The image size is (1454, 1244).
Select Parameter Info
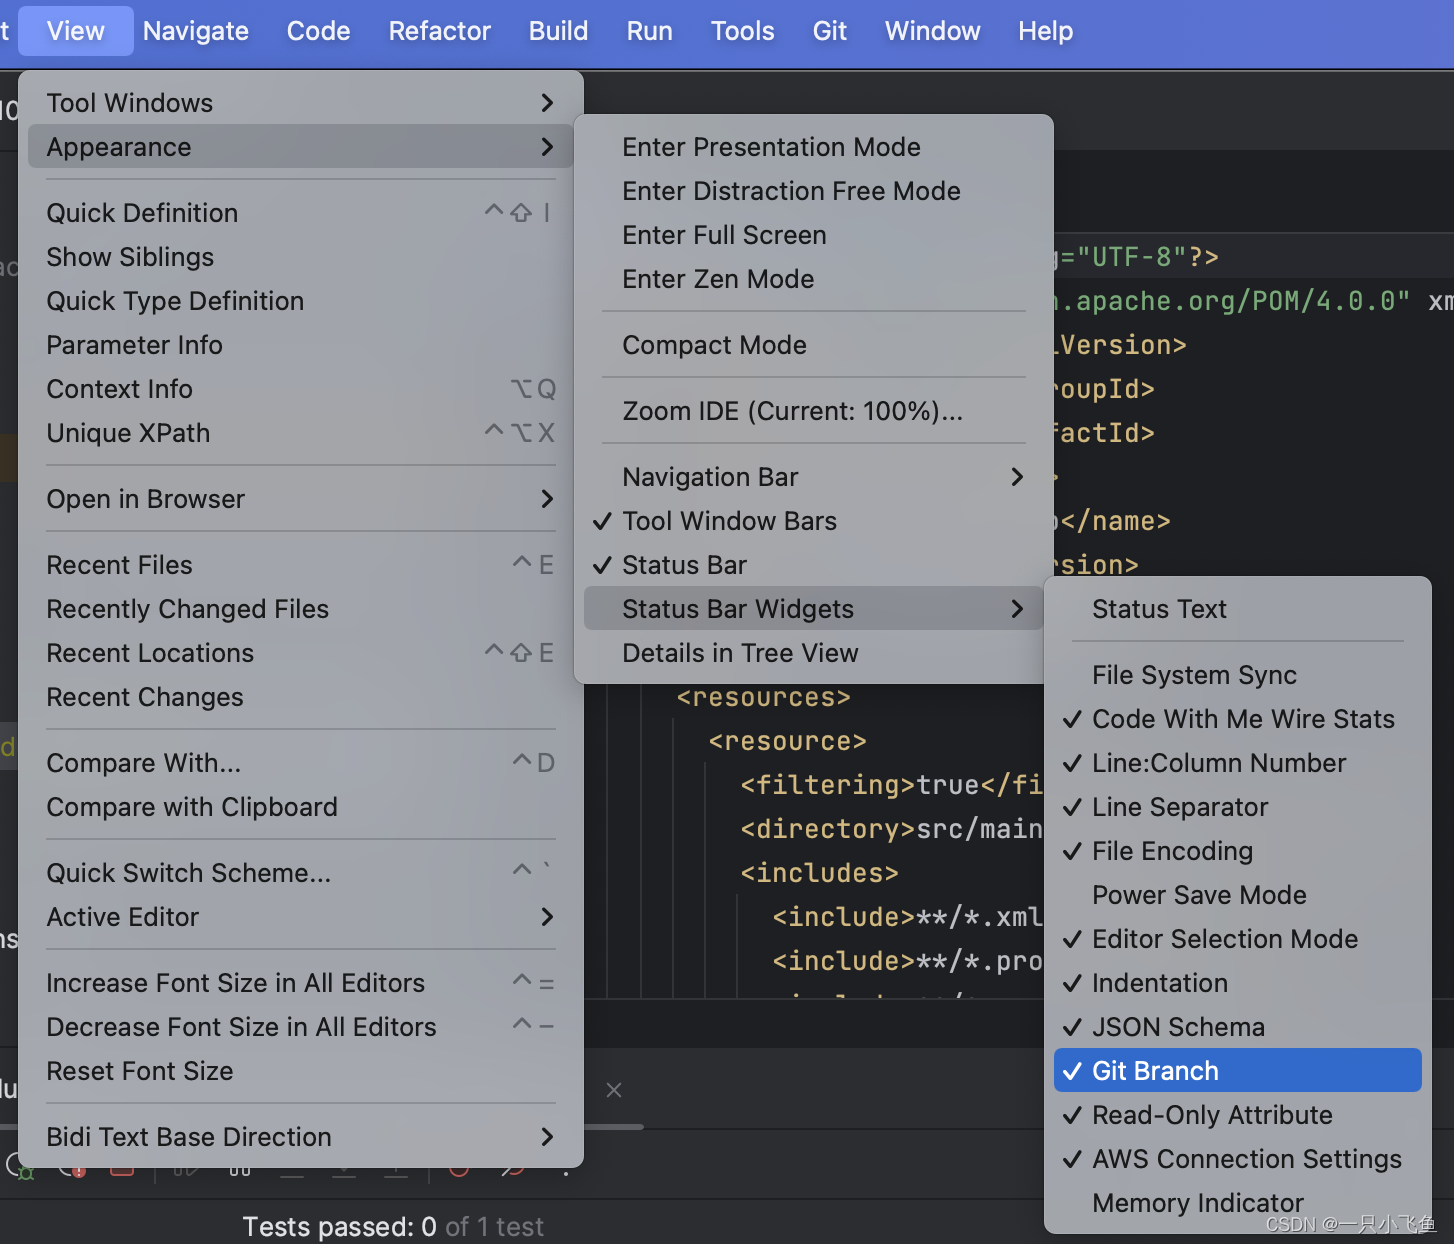(300, 345)
